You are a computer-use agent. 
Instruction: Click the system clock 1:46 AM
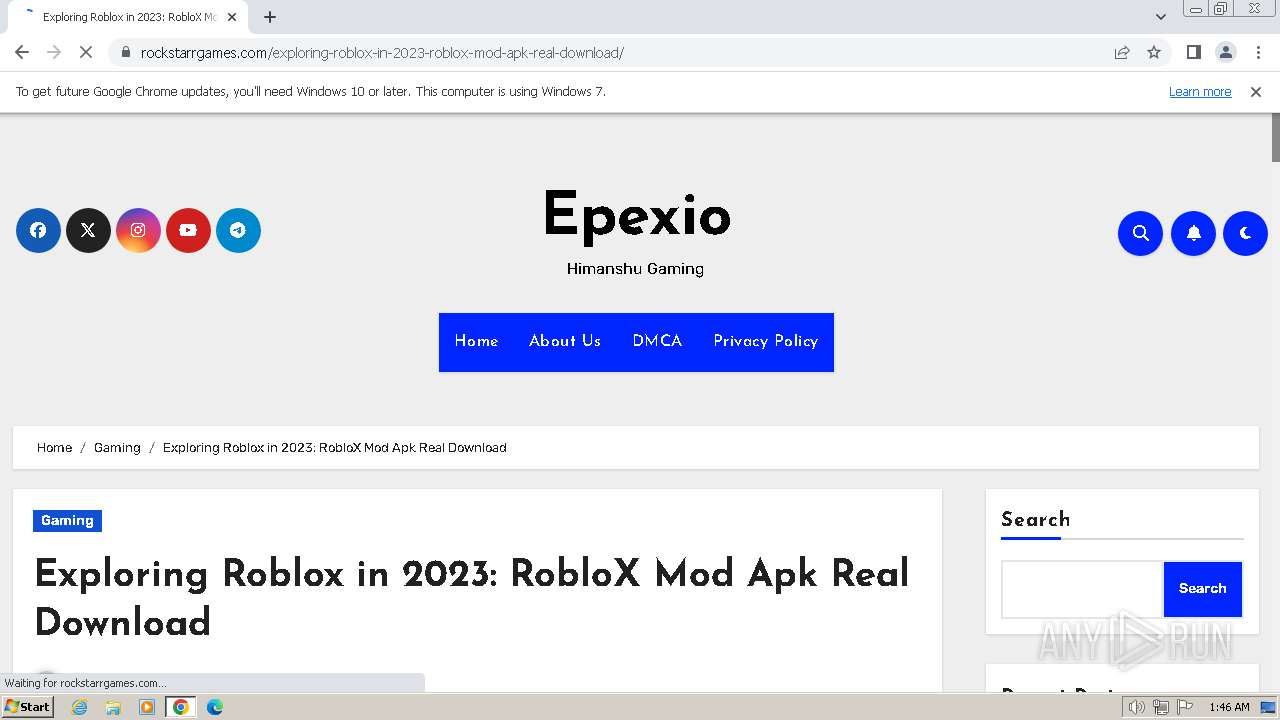1229,707
